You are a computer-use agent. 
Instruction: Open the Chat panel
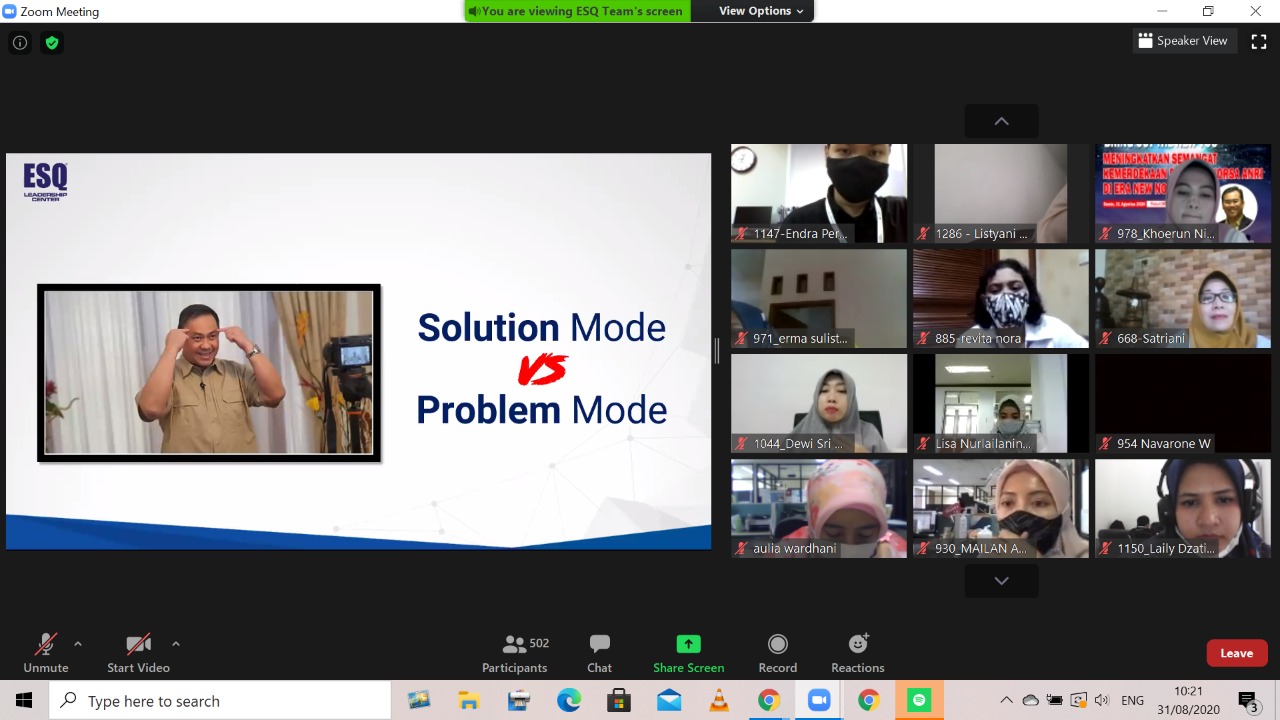(x=599, y=653)
